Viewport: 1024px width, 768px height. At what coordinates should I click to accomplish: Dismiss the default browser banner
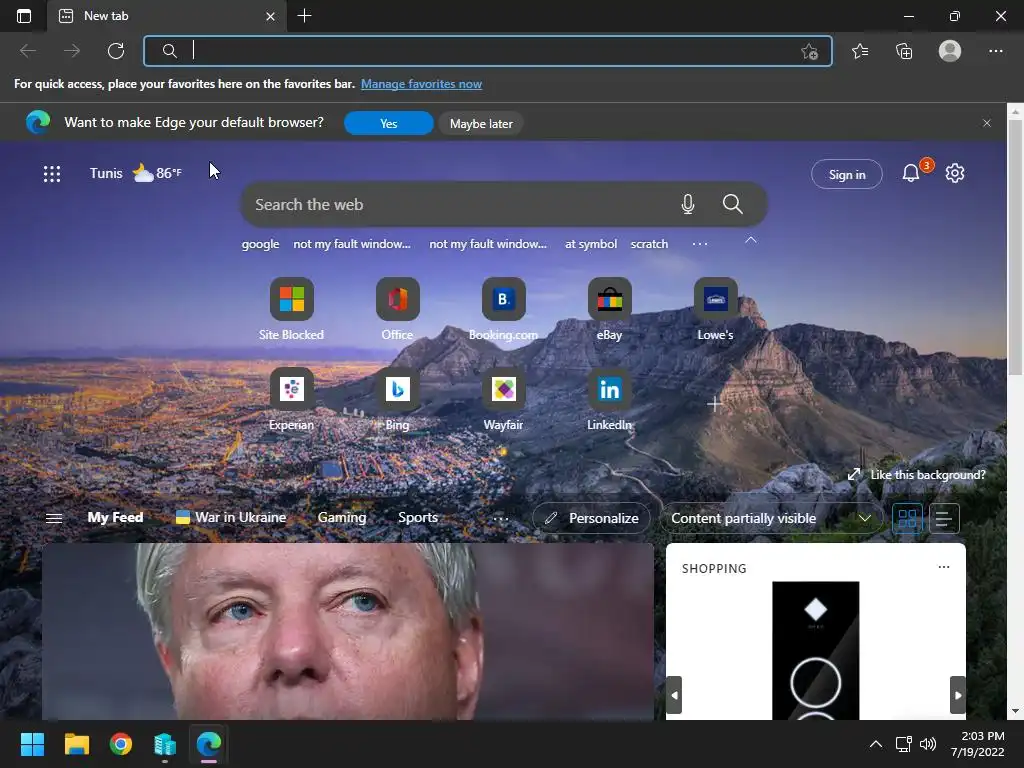987,123
